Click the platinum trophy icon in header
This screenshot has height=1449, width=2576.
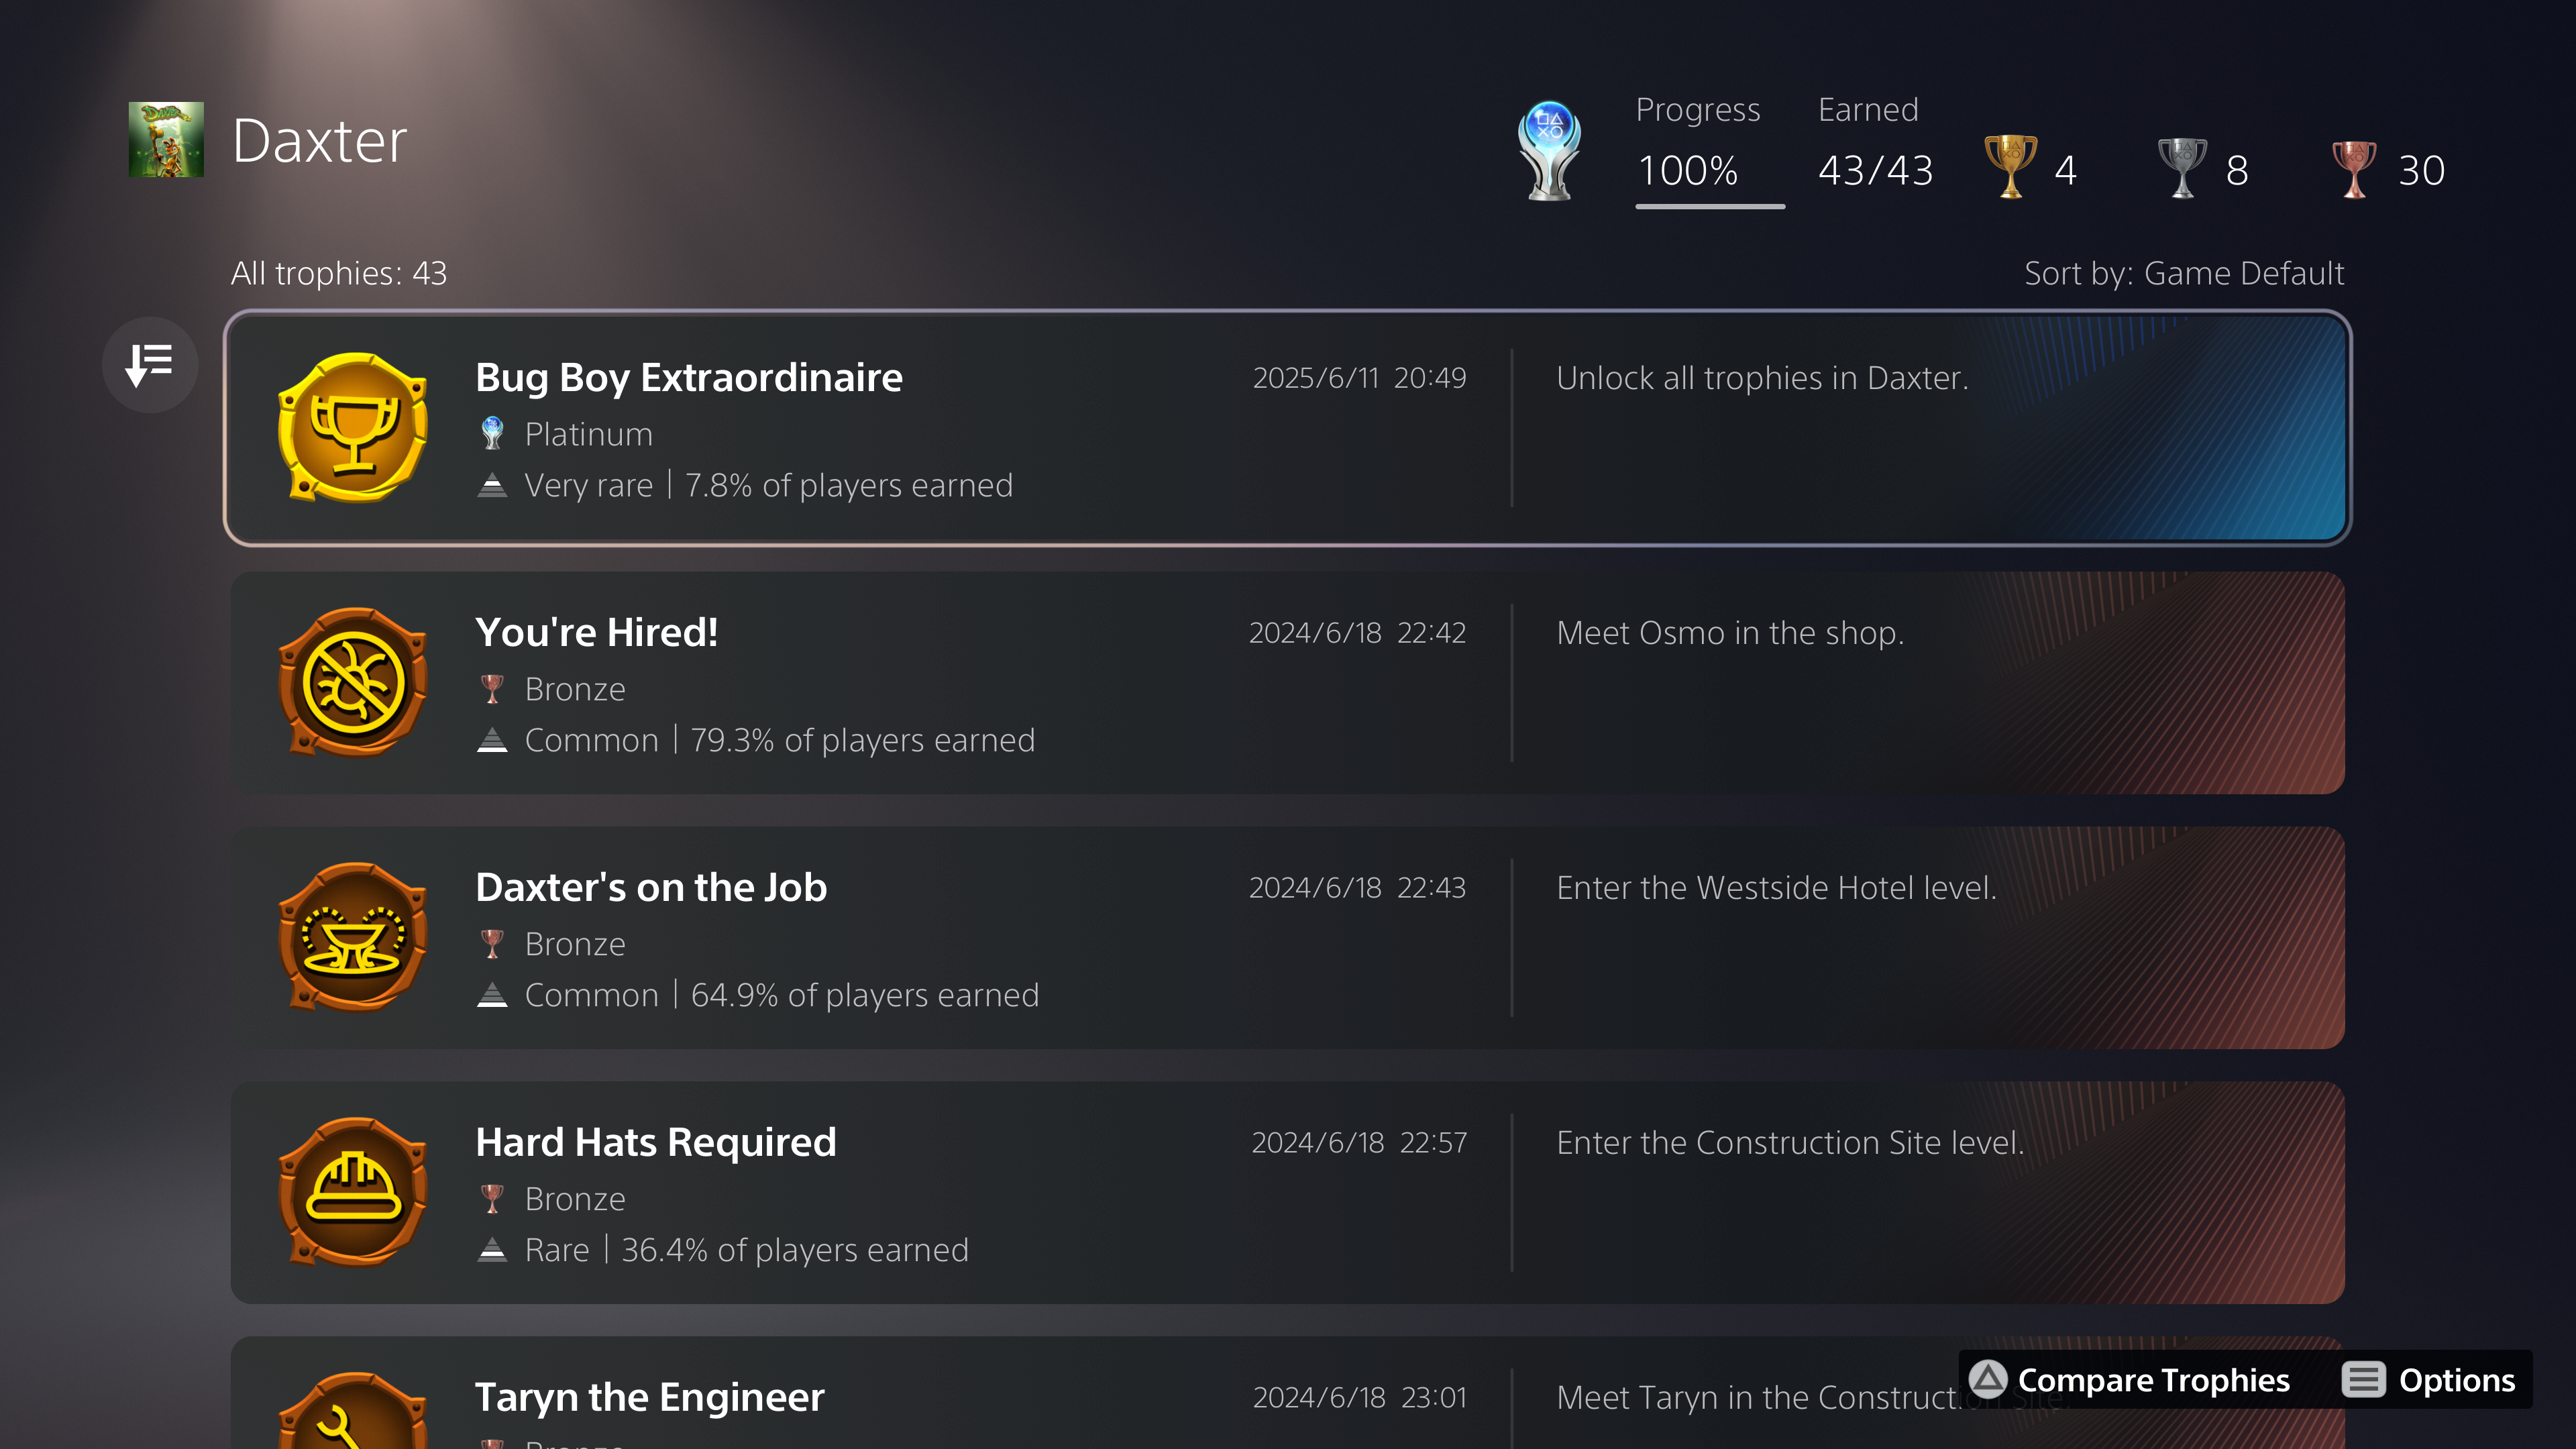point(1549,151)
